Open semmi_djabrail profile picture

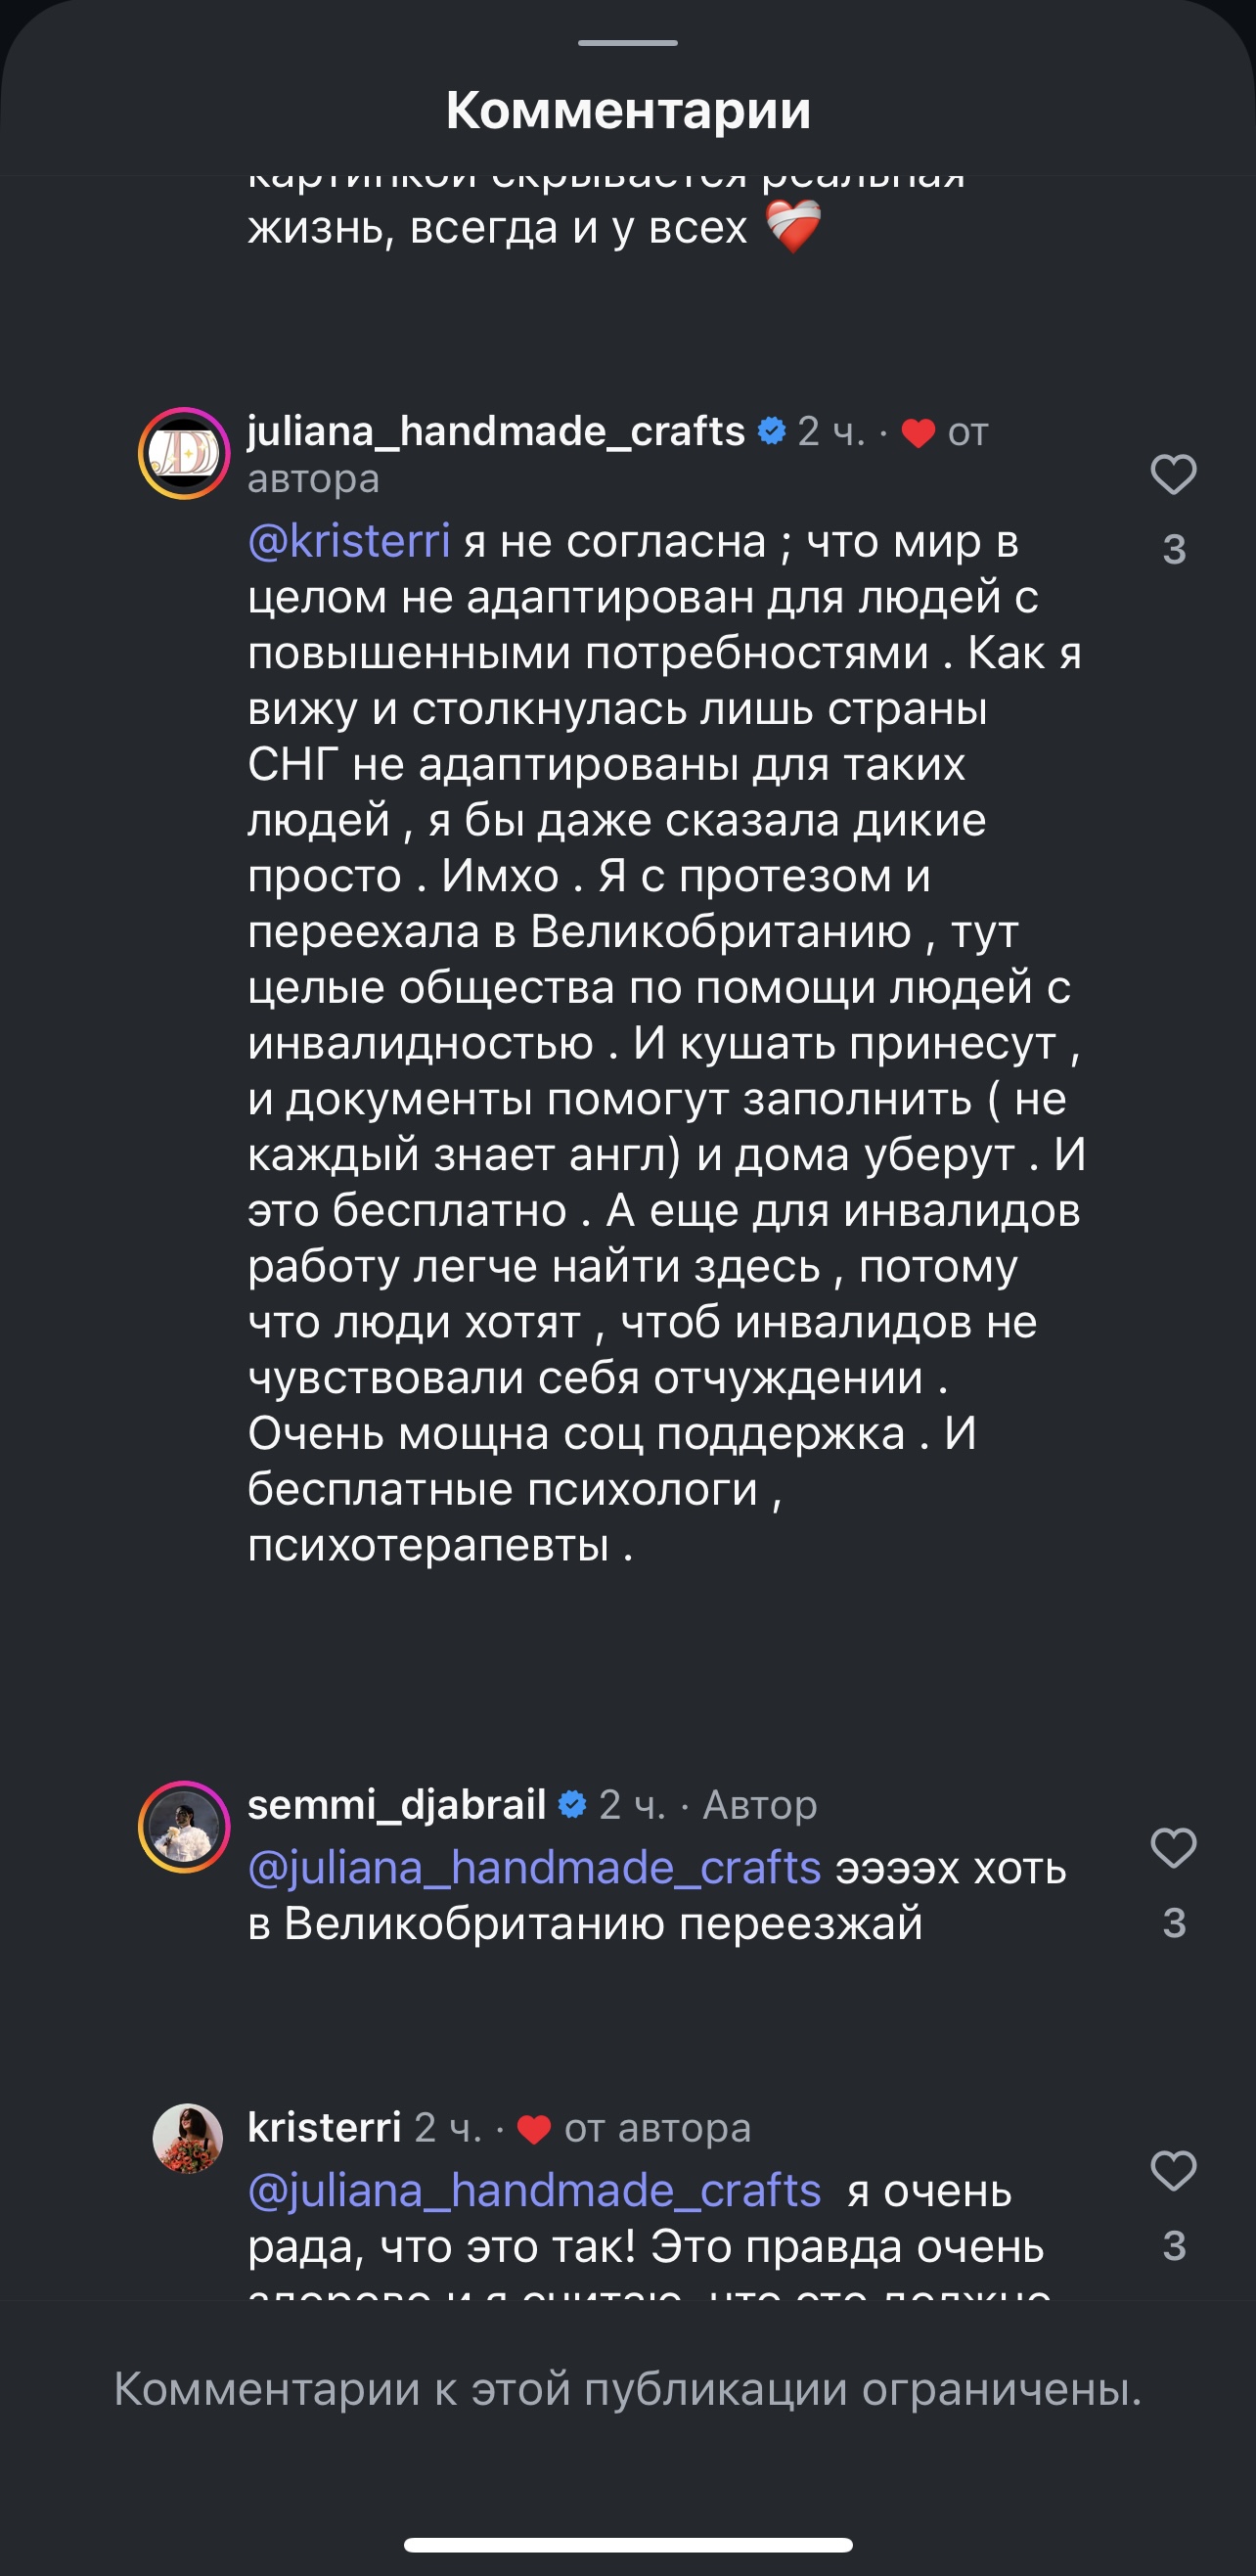[x=184, y=1826]
